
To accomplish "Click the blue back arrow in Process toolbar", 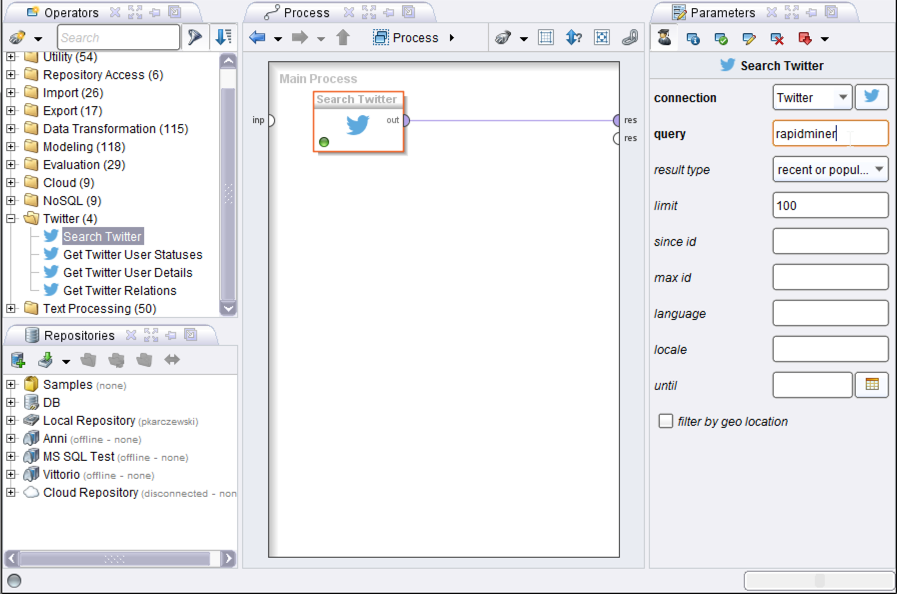I will coord(258,38).
